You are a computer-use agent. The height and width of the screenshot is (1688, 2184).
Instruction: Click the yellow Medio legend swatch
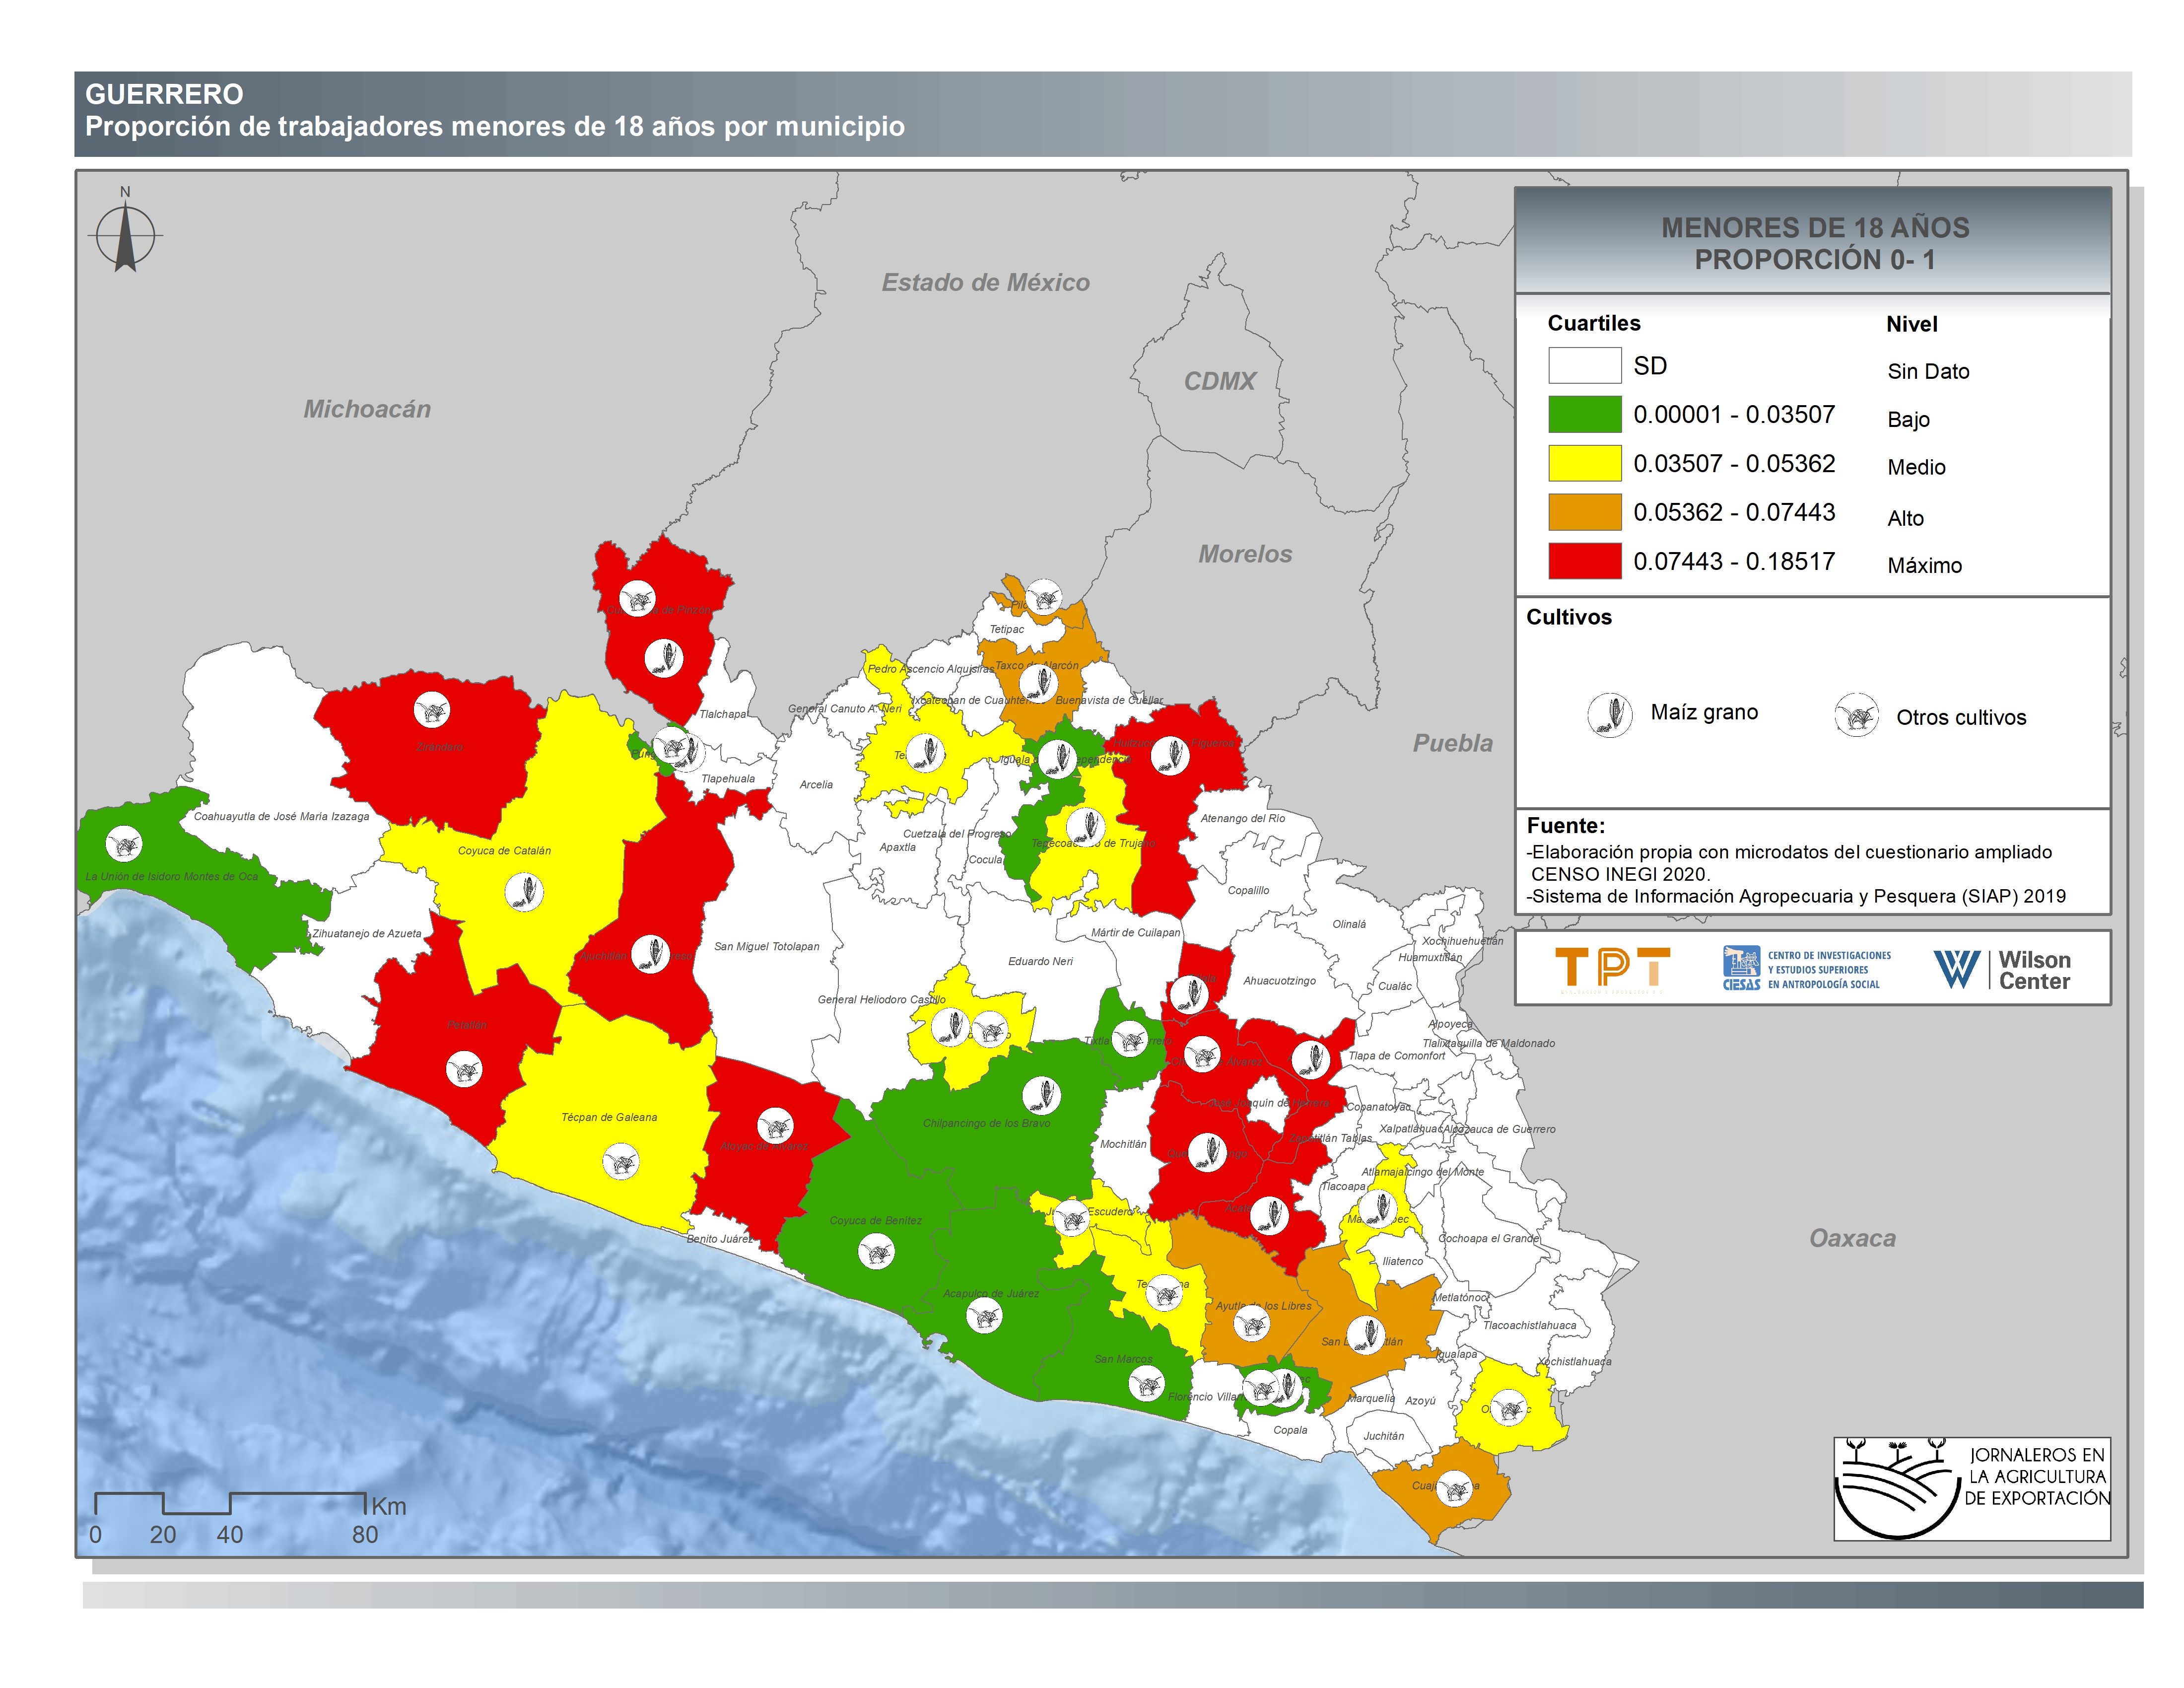click(1584, 463)
